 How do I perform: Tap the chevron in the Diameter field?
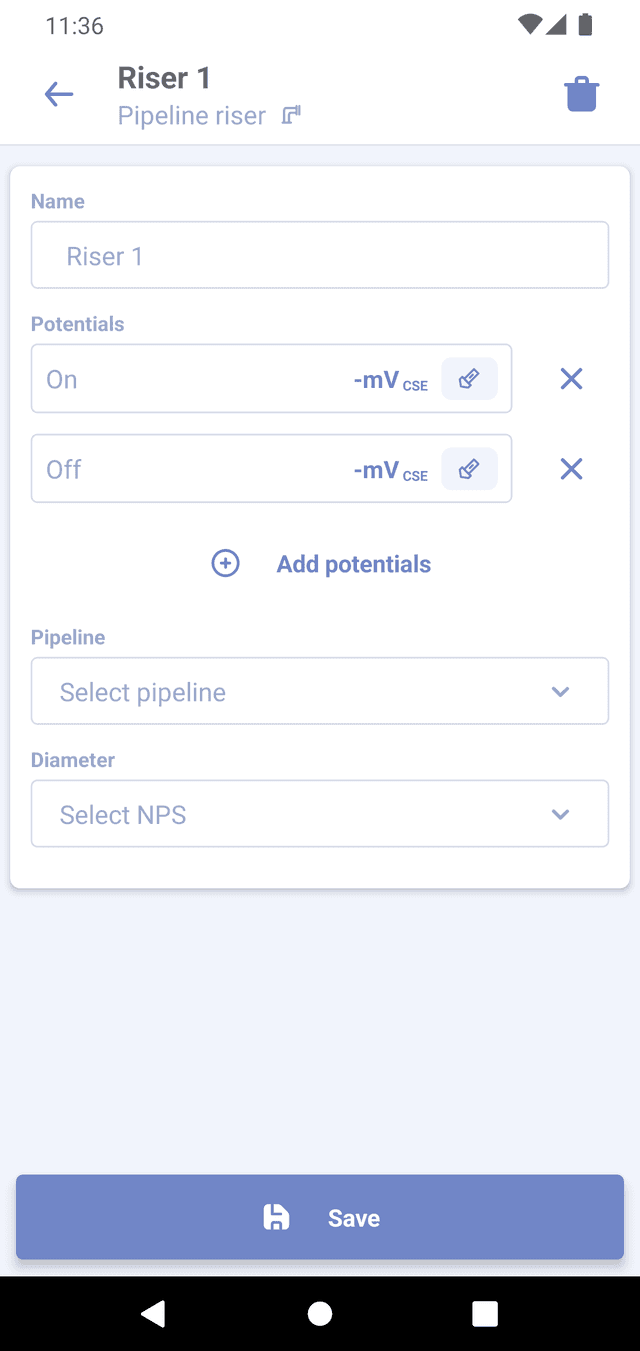click(560, 815)
